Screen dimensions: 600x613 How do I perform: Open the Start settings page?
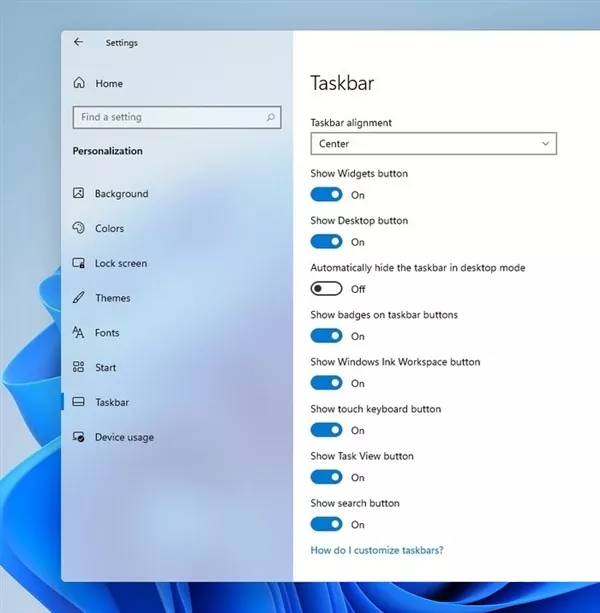(x=106, y=367)
